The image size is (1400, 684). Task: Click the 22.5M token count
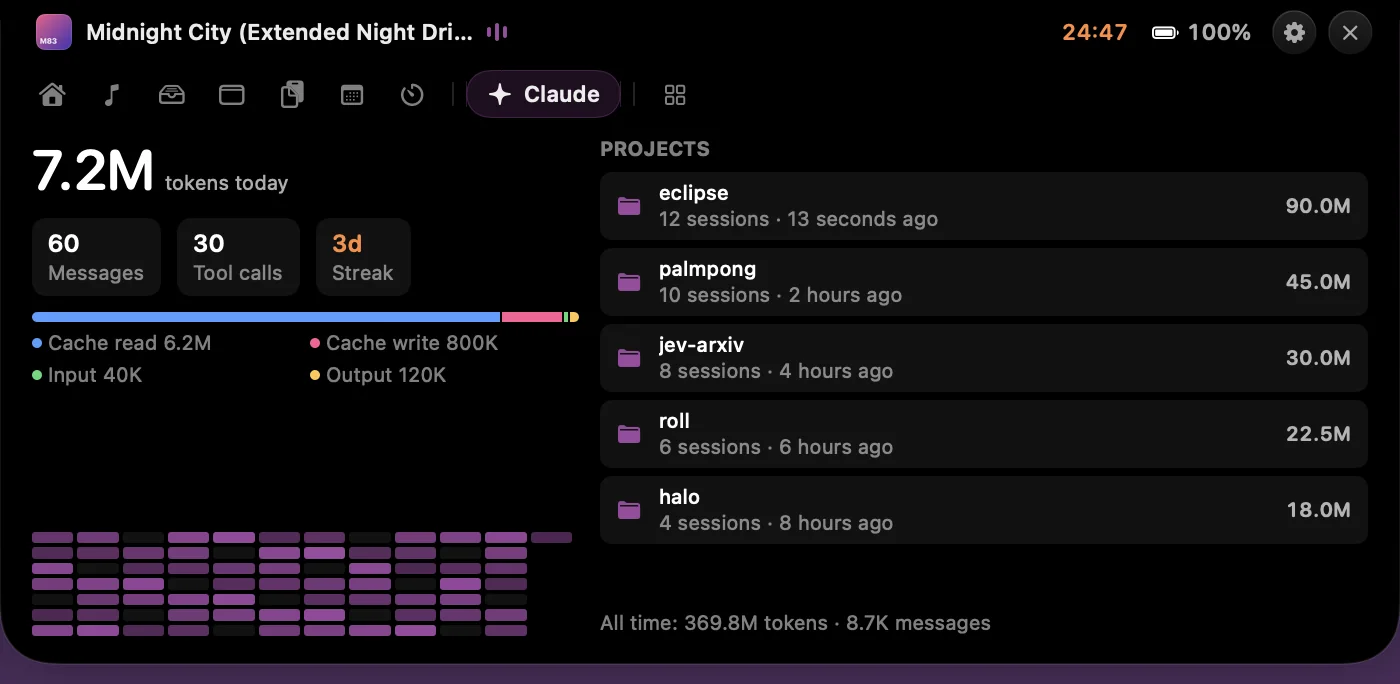1318,434
